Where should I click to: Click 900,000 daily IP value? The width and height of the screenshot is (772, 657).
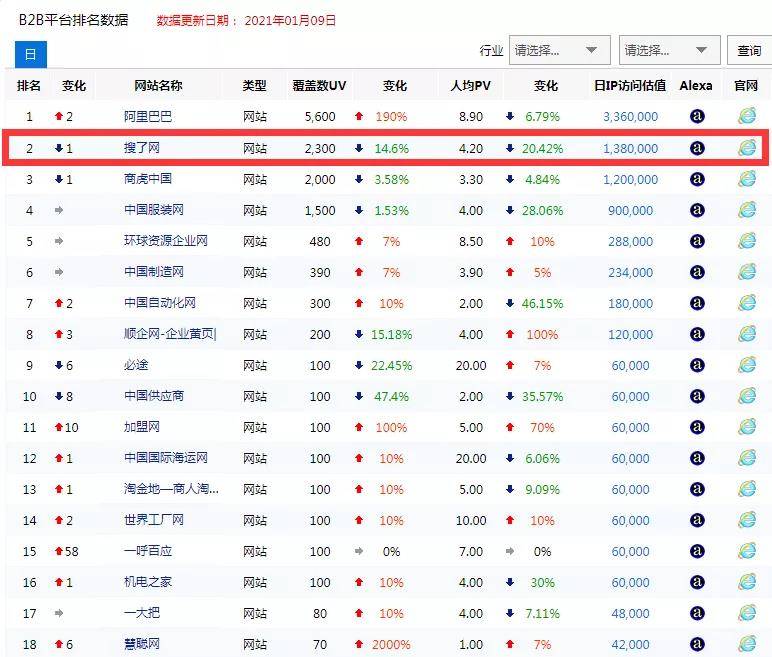tap(630, 210)
